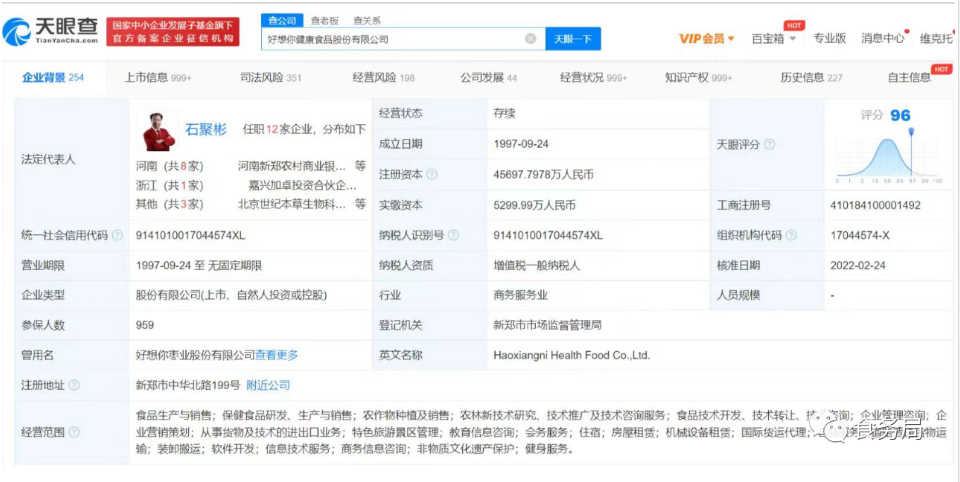This screenshot has width=960, height=482.
Task: Switch to the 查老板 search tab
Action: [323, 20]
